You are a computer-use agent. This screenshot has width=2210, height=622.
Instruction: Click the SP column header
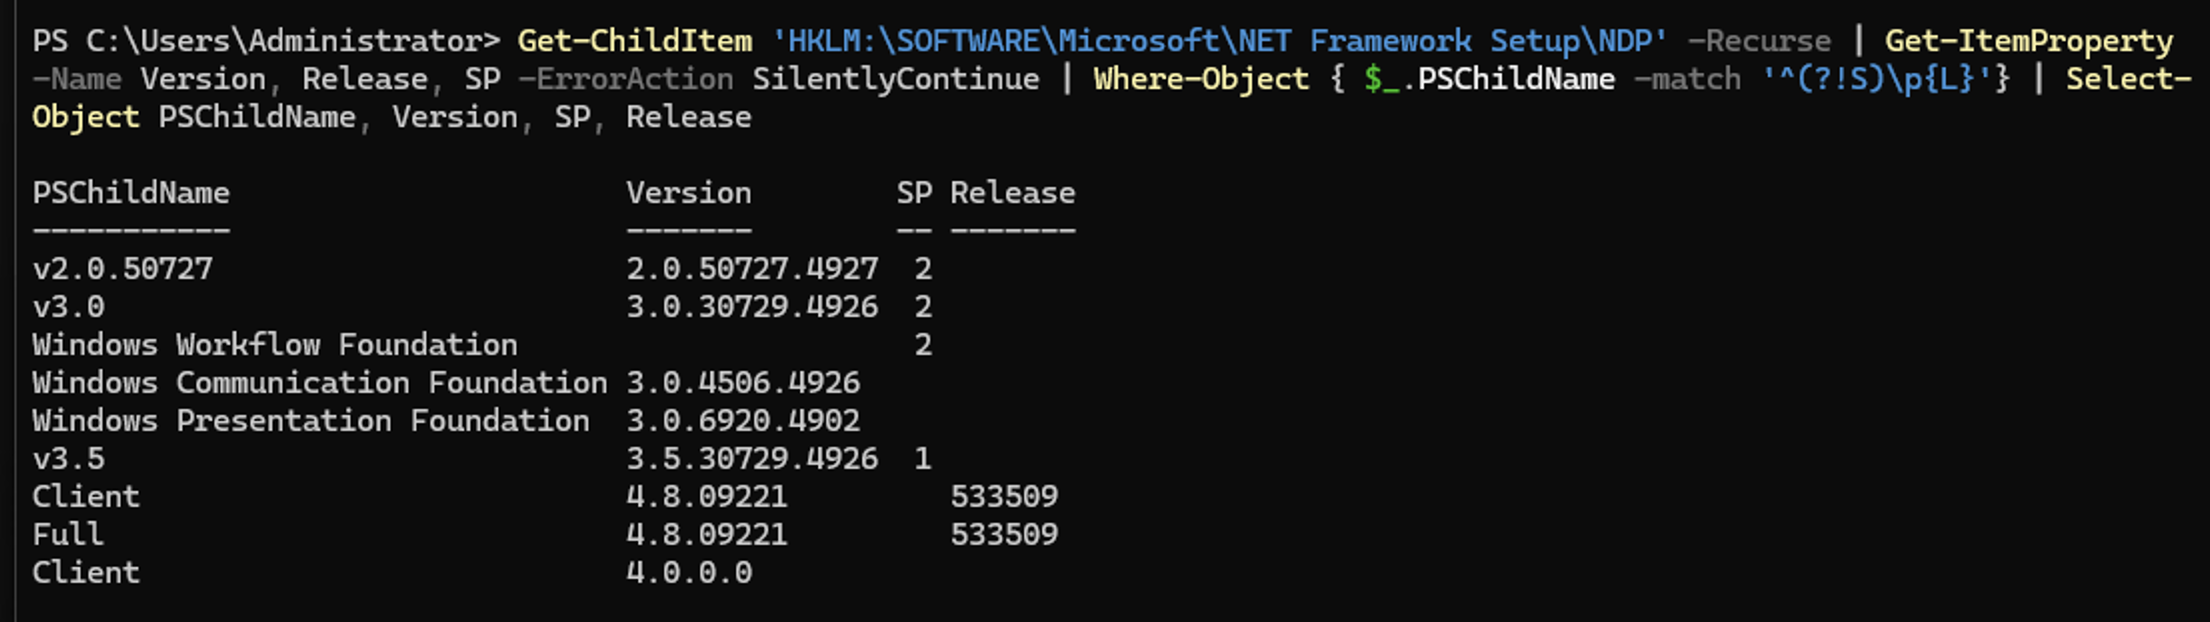point(914,193)
